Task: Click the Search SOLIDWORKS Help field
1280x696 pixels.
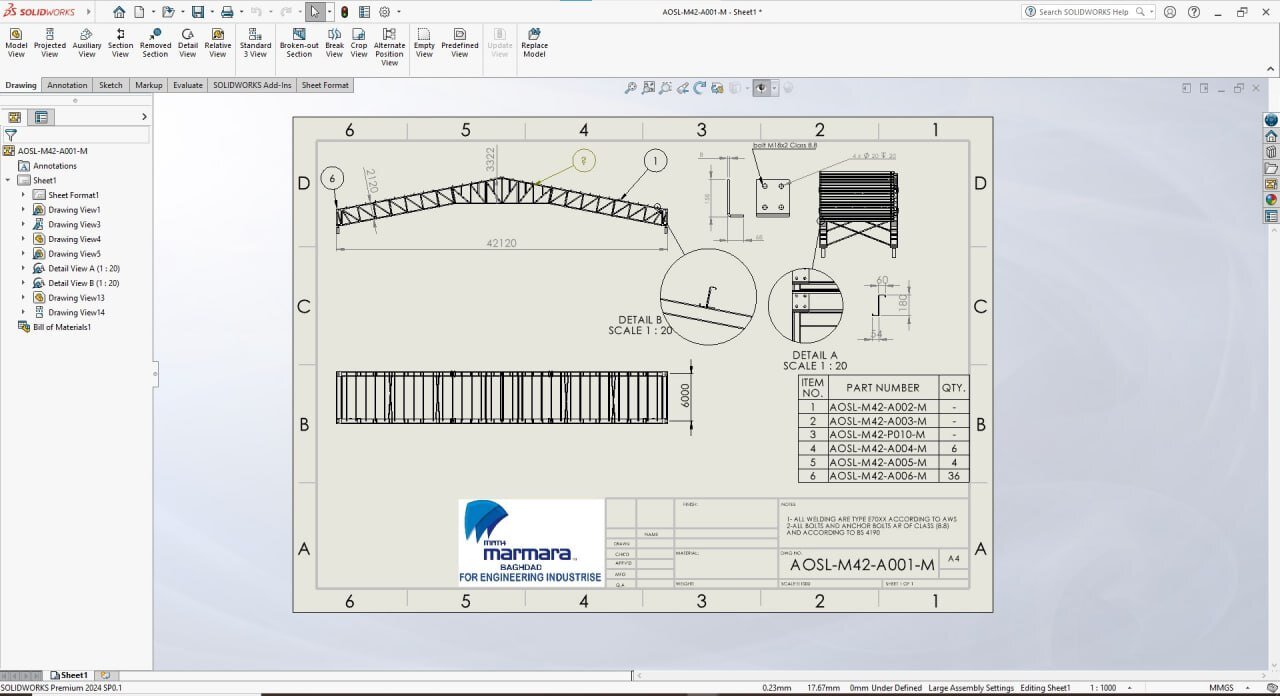Action: tap(1088, 12)
